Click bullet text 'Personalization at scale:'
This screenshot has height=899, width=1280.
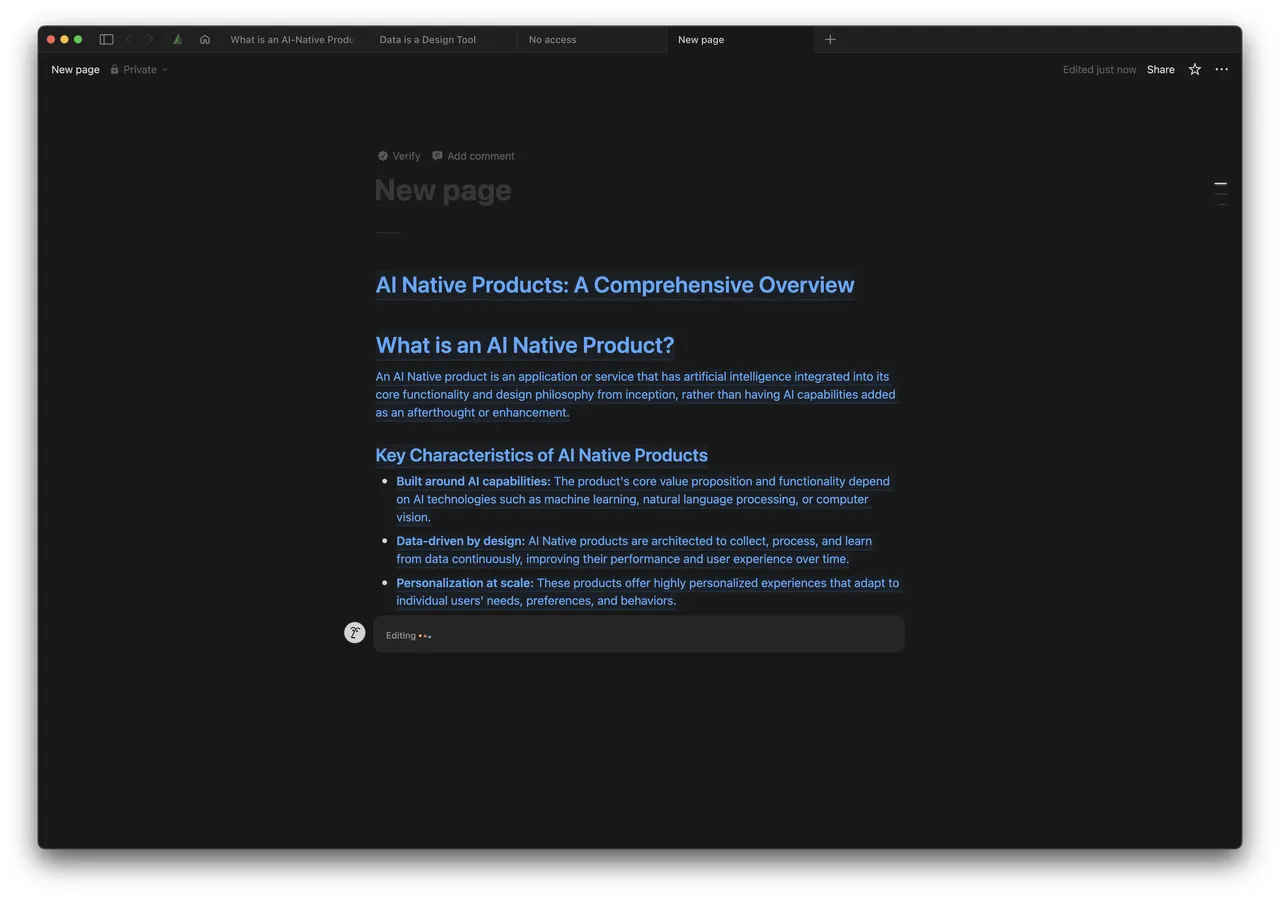[465, 583]
